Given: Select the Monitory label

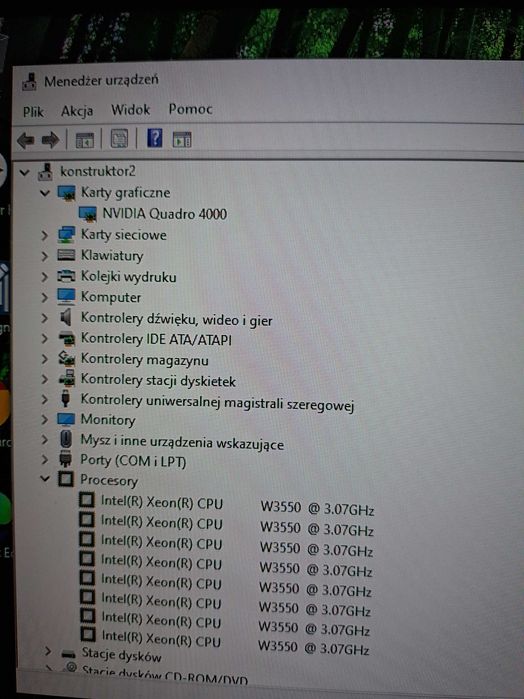Looking at the screenshot, I should (107, 420).
